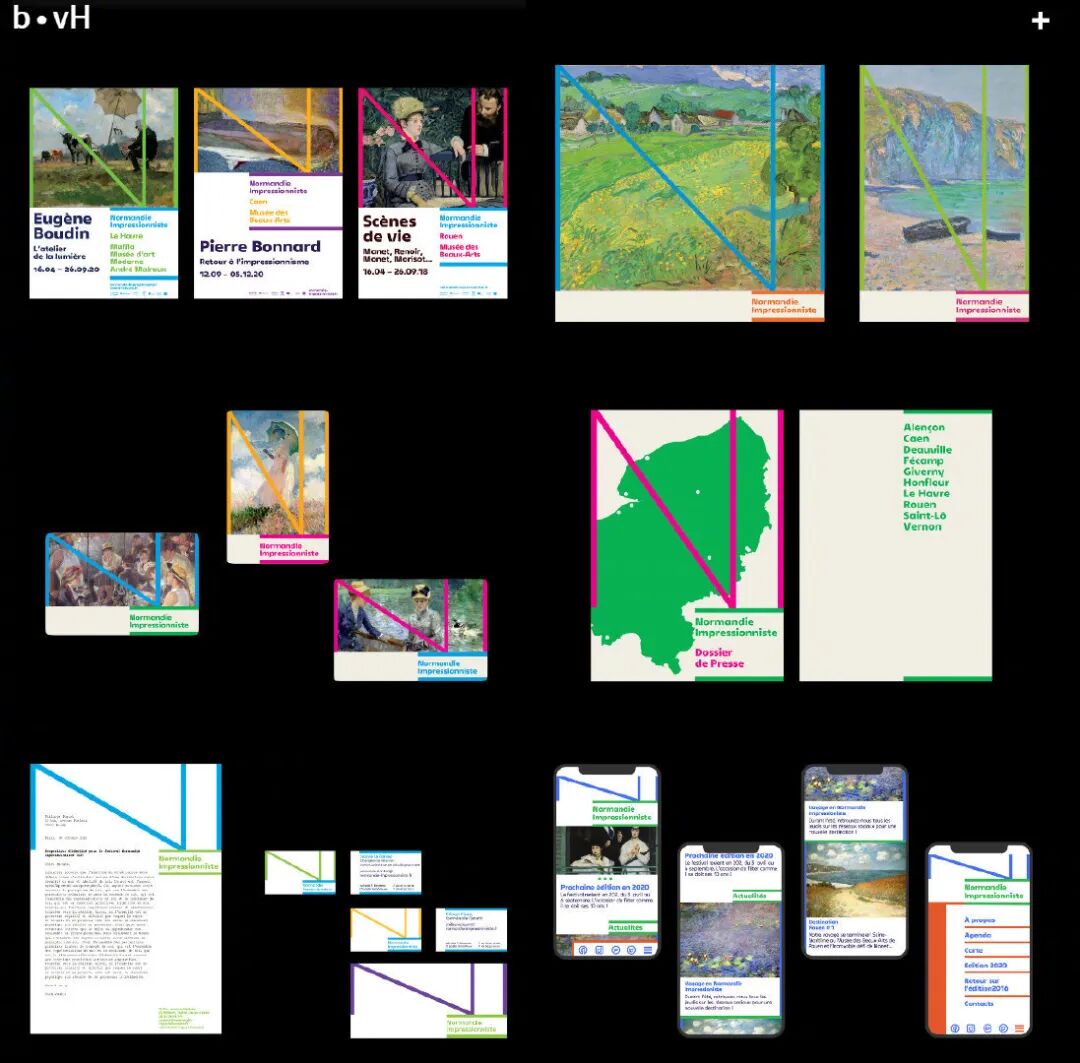
Task: Click the 'Honfleur' city name text
Action: [926, 483]
